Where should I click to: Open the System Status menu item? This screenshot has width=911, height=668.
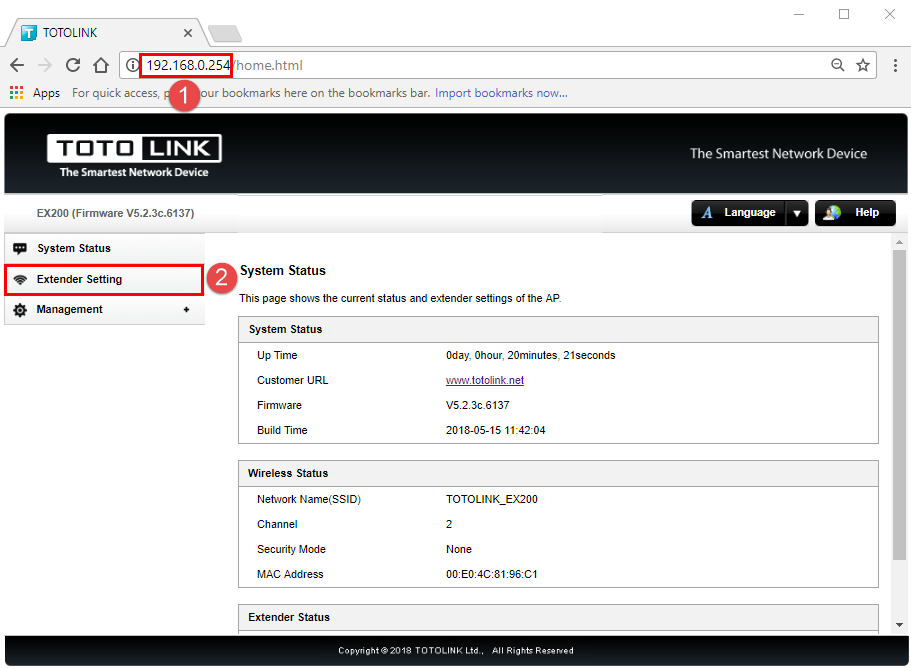tap(105, 248)
